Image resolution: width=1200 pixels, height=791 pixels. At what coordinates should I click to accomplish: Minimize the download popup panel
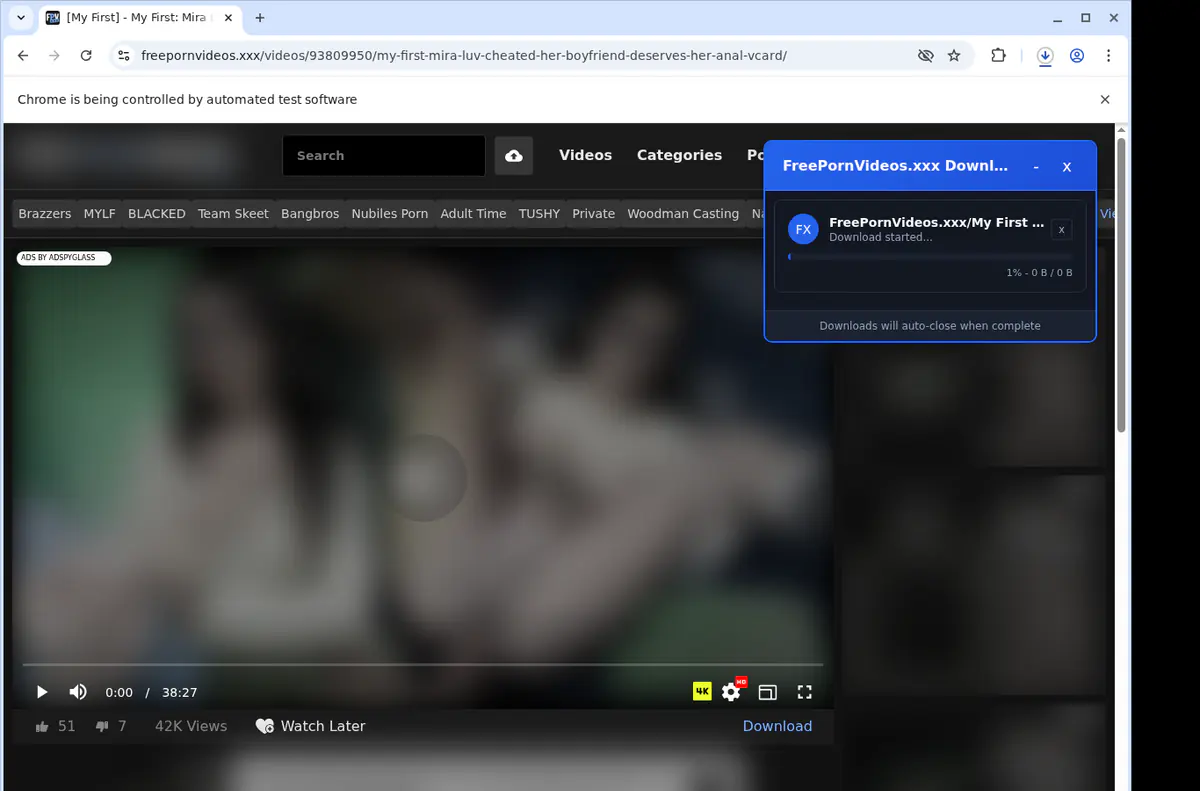[1036, 166]
